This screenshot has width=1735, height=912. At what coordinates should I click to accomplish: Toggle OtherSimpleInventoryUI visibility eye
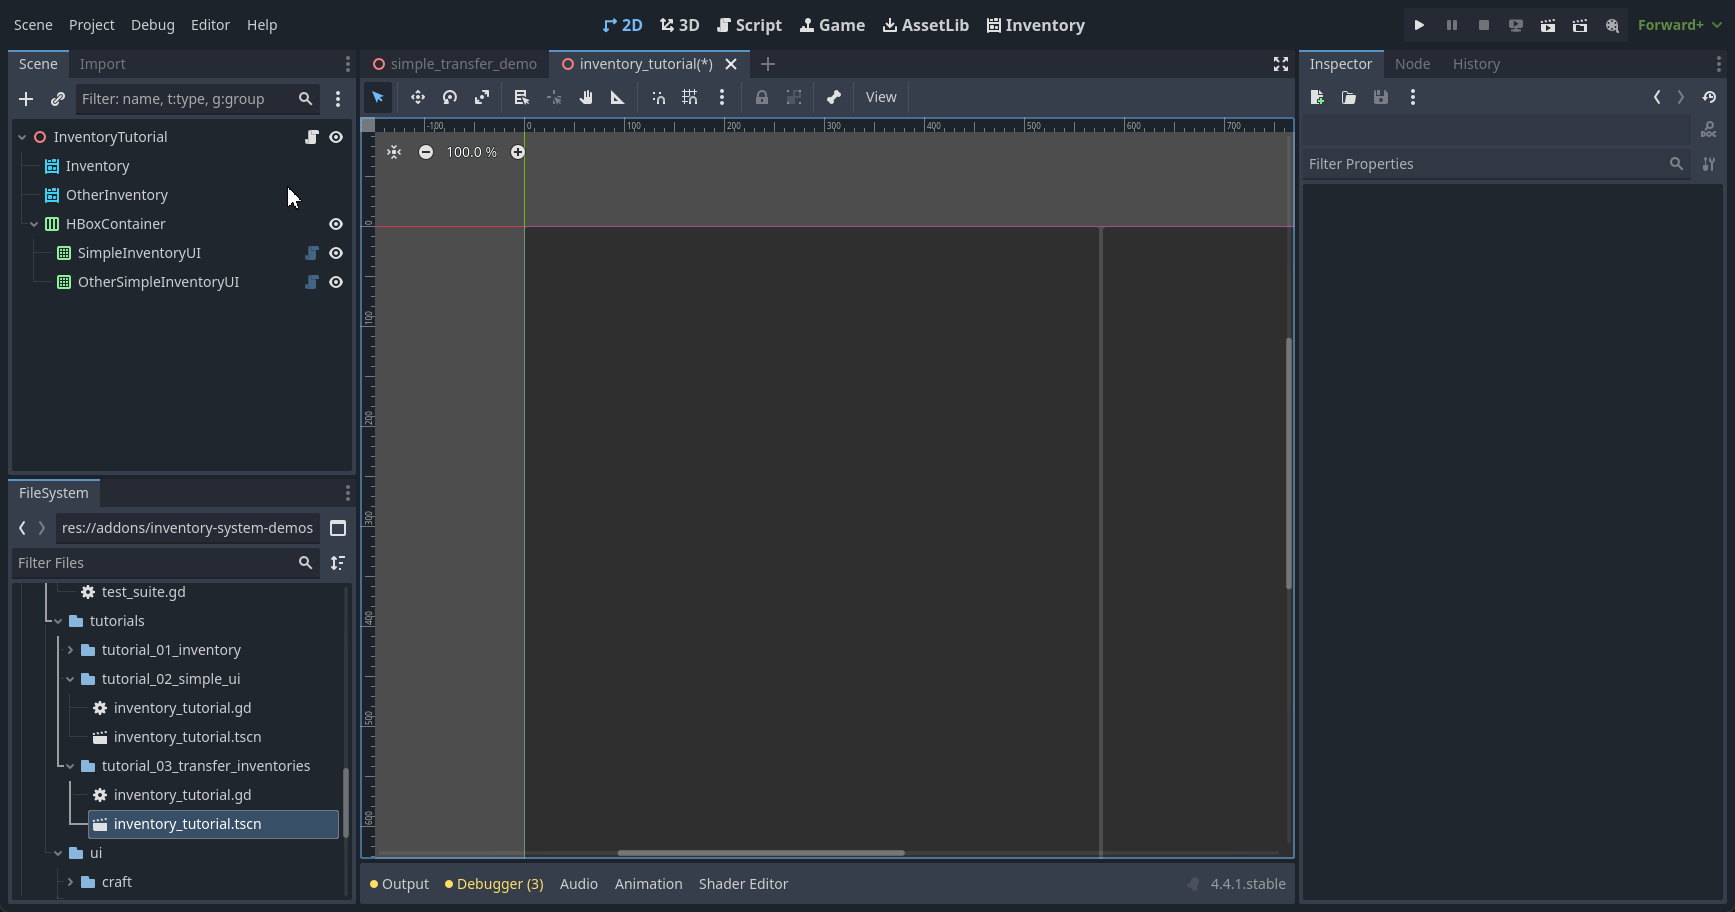(x=336, y=282)
